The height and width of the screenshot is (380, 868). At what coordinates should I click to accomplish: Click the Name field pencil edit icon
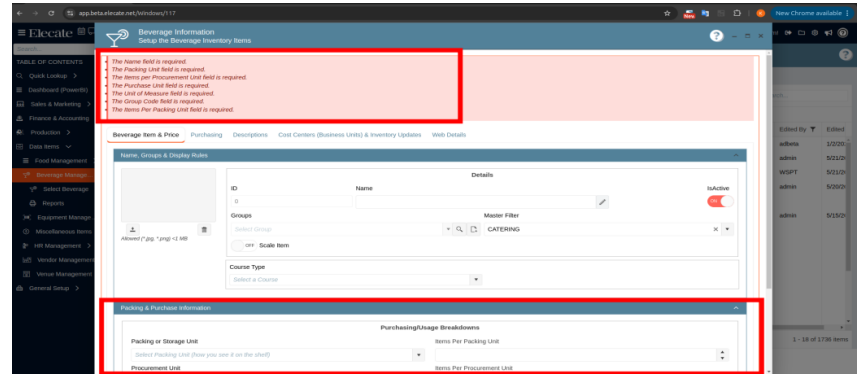coord(602,202)
